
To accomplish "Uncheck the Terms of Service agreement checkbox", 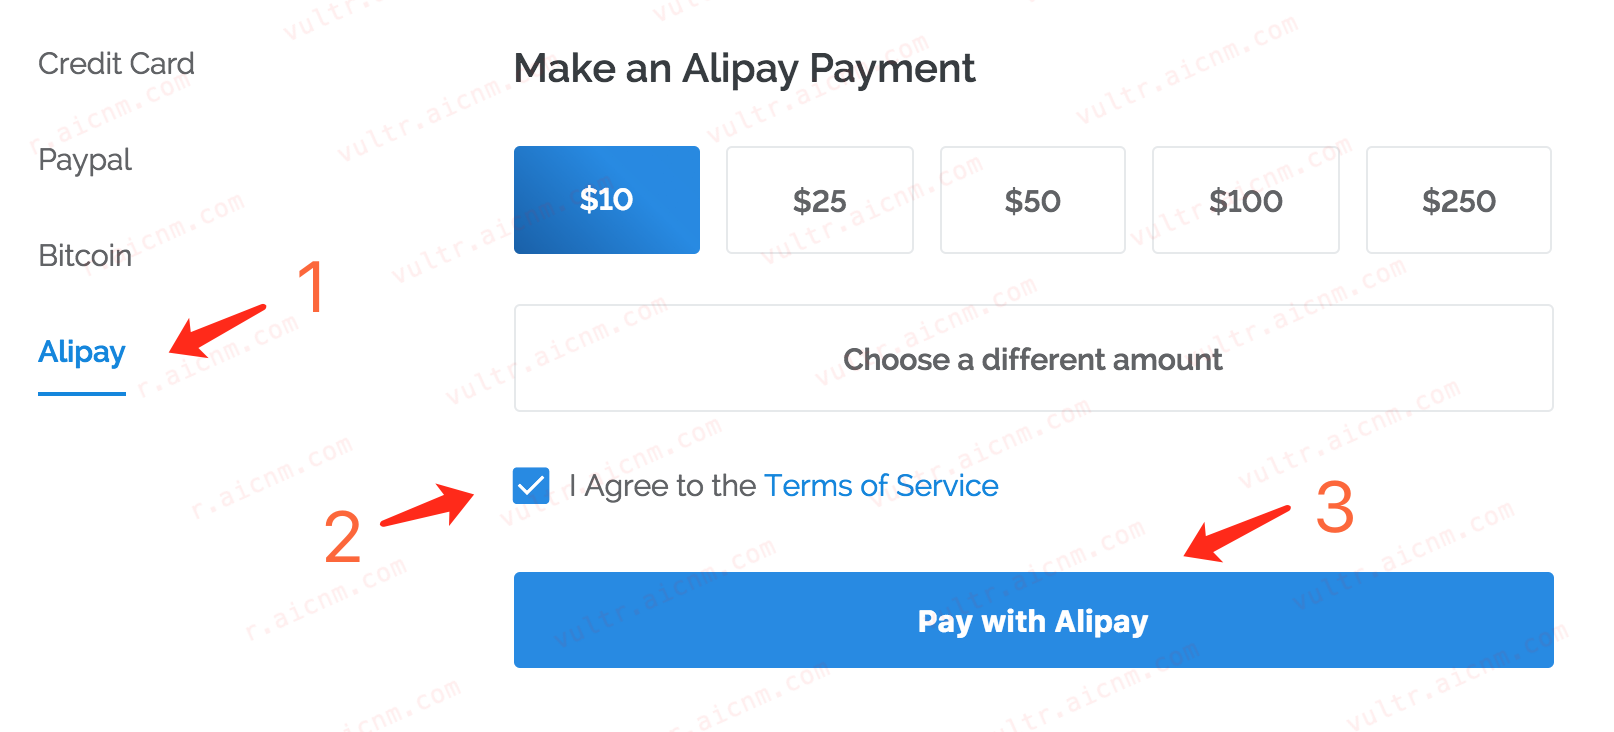I will (x=531, y=486).
